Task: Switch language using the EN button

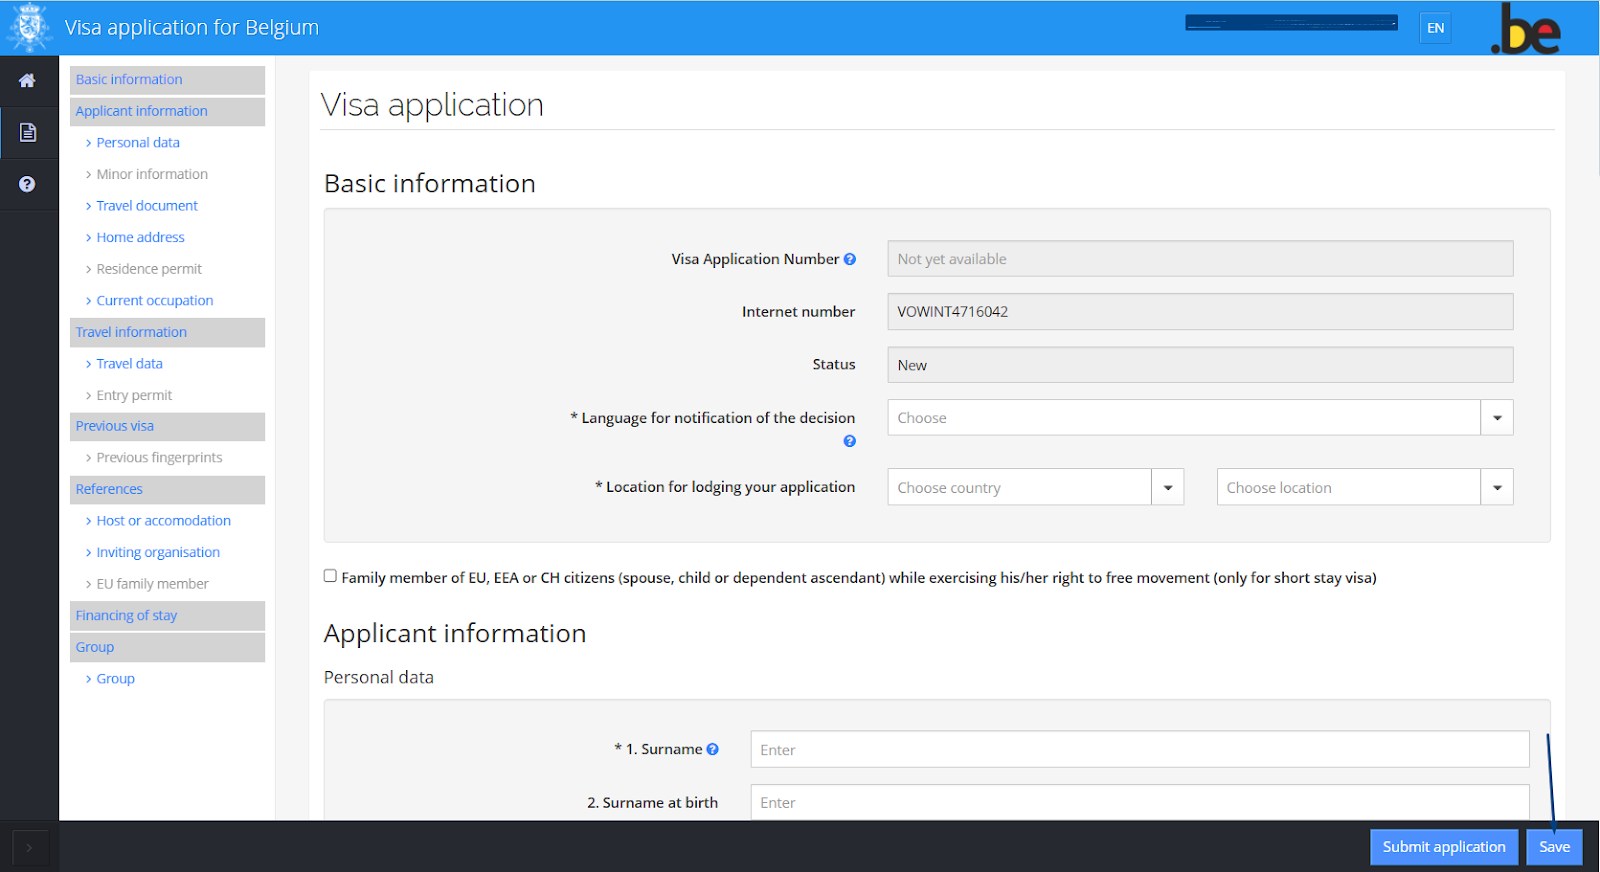Action: coord(1436,28)
